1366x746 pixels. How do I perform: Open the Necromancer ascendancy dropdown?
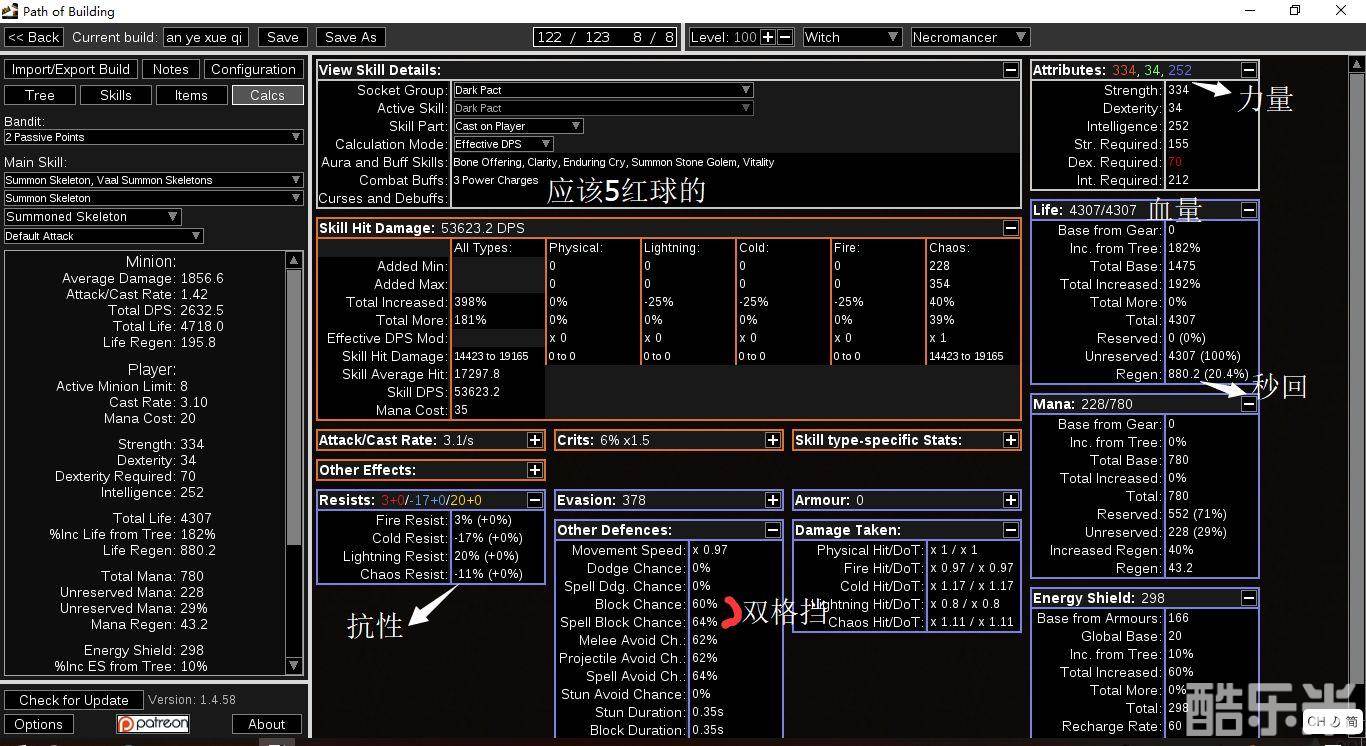point(969,37)
